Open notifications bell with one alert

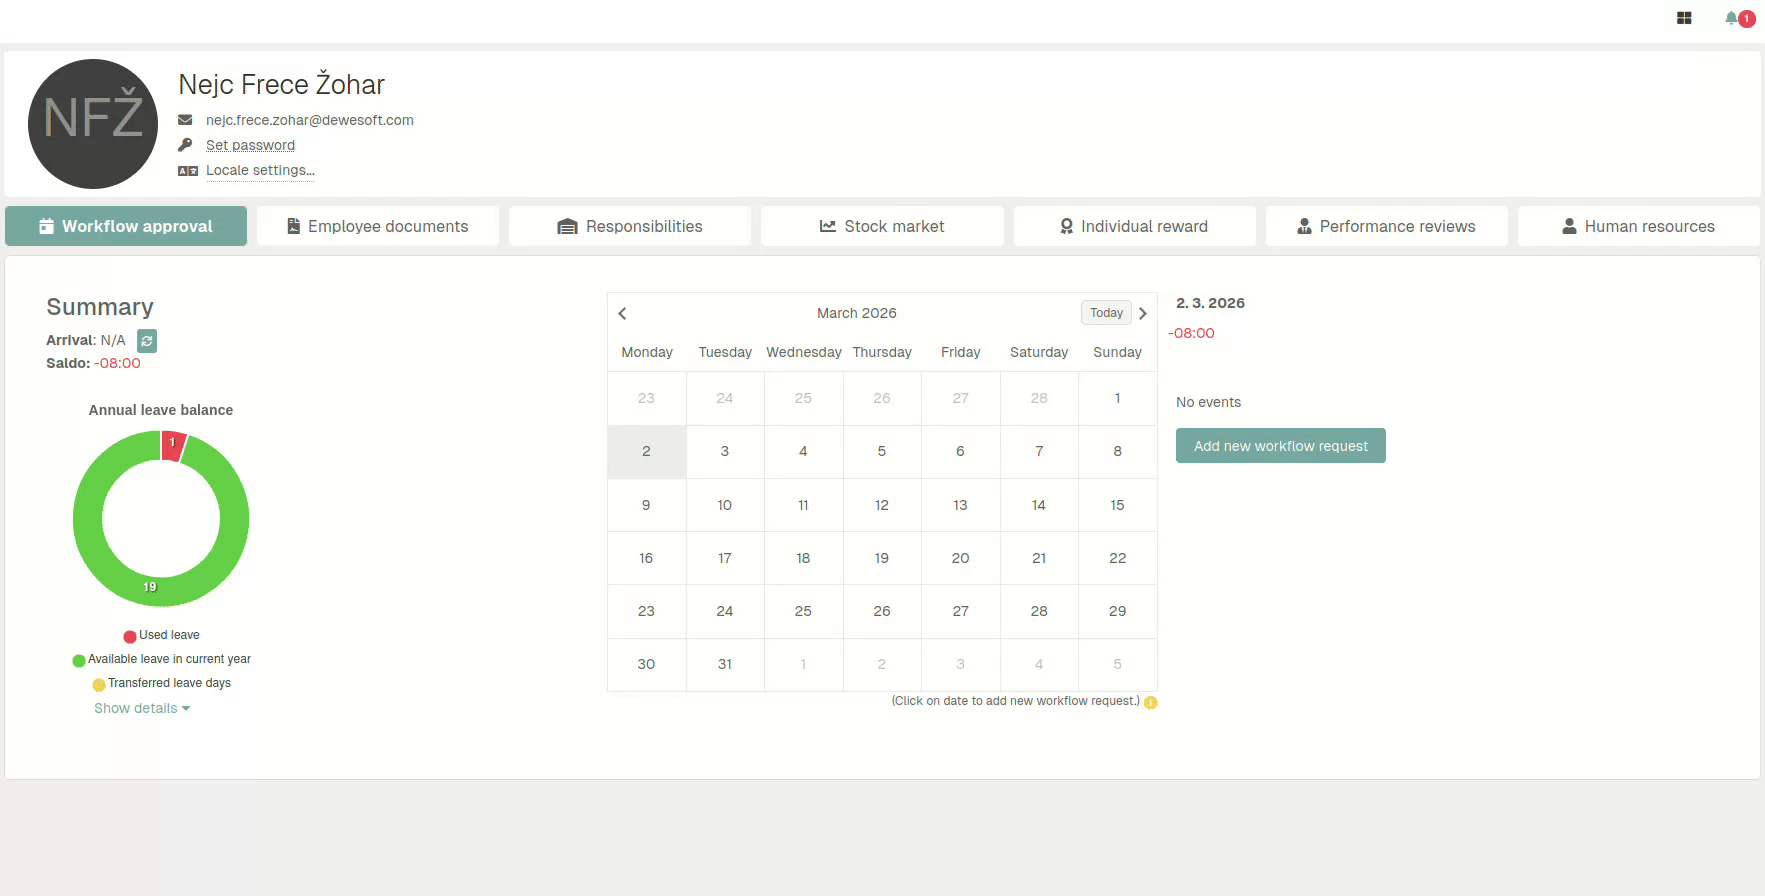tap(1738, 18)
